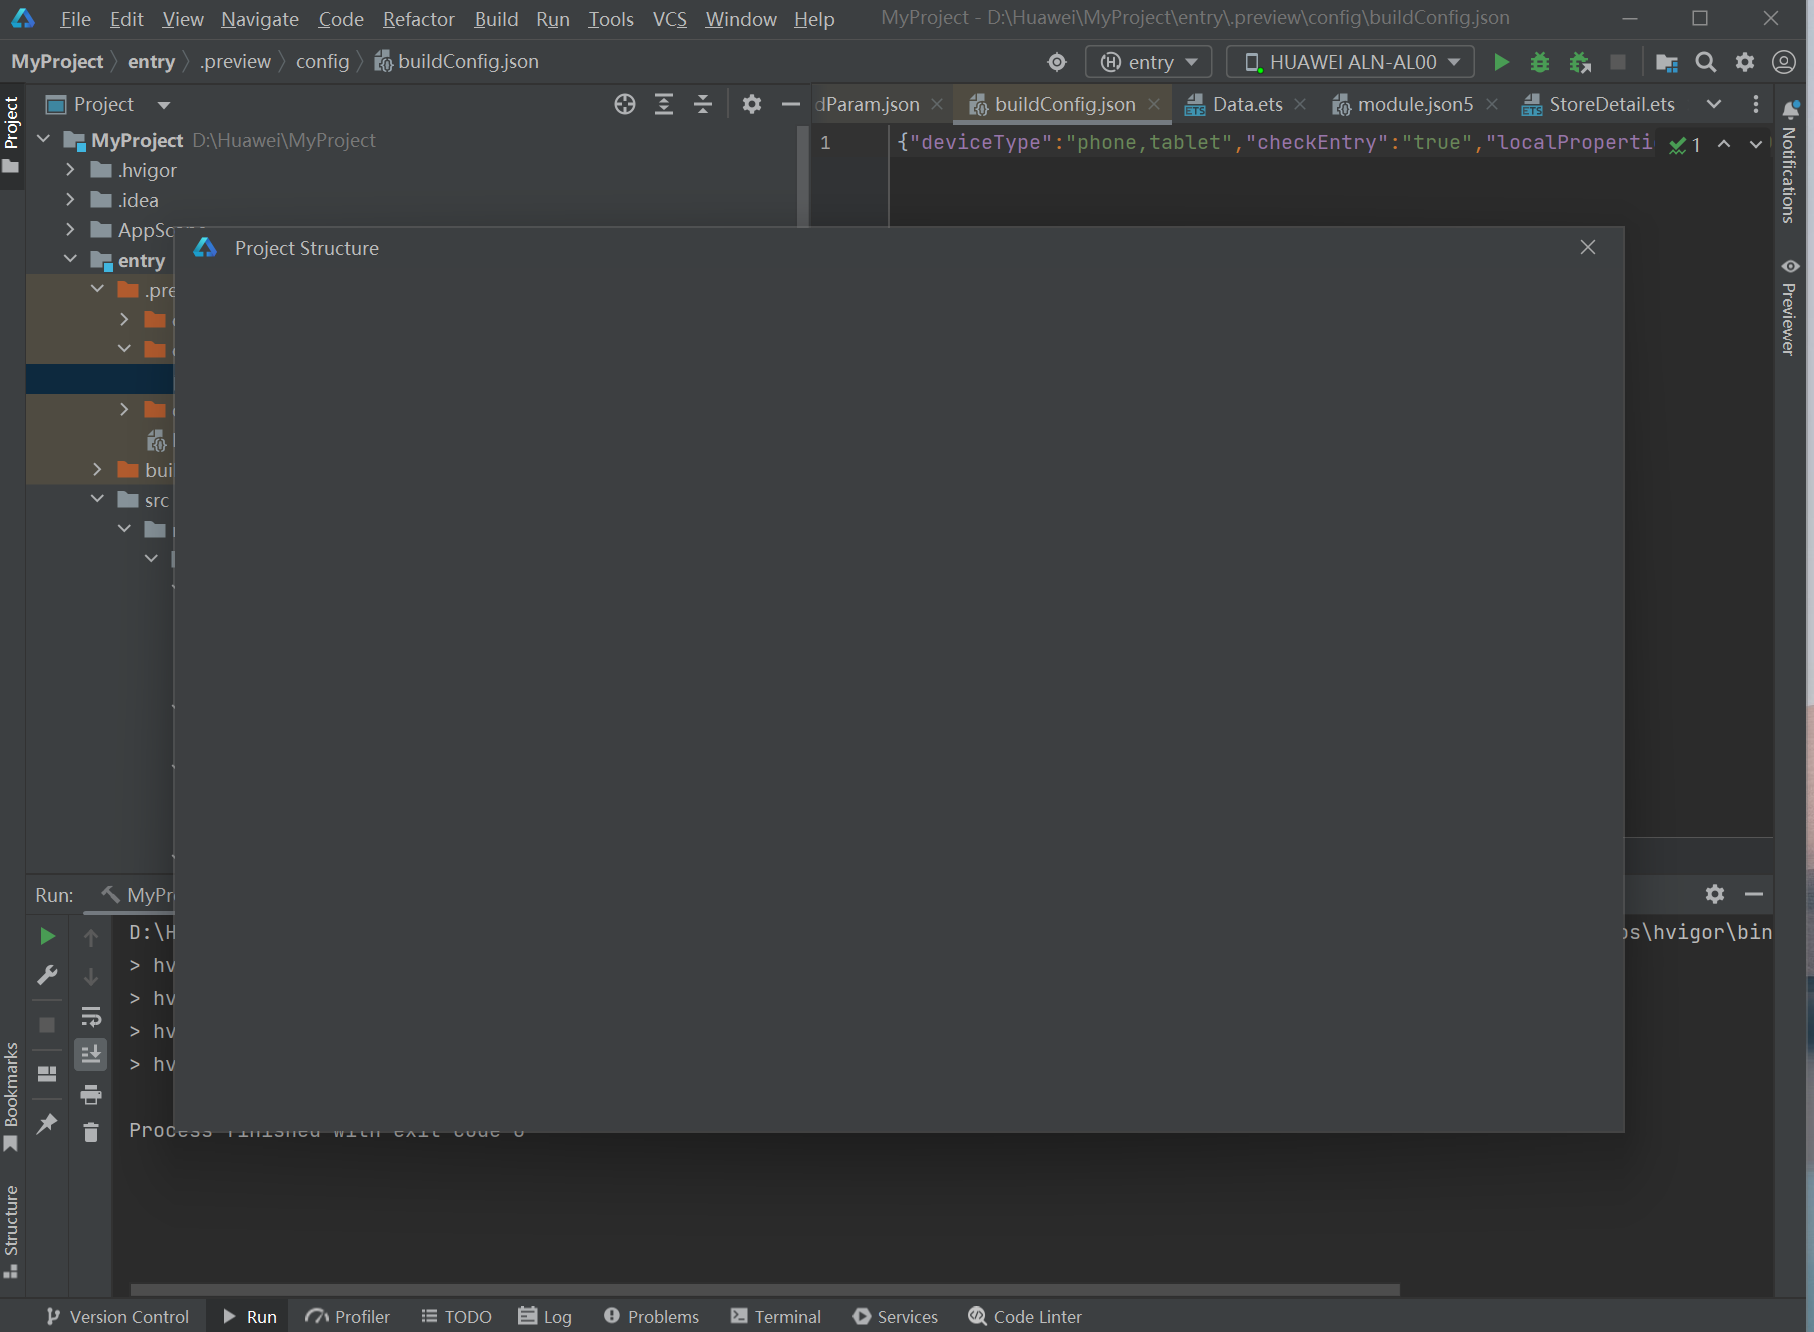
Task: Open the Terminal tool window
Action: (x=776, y=1316)
